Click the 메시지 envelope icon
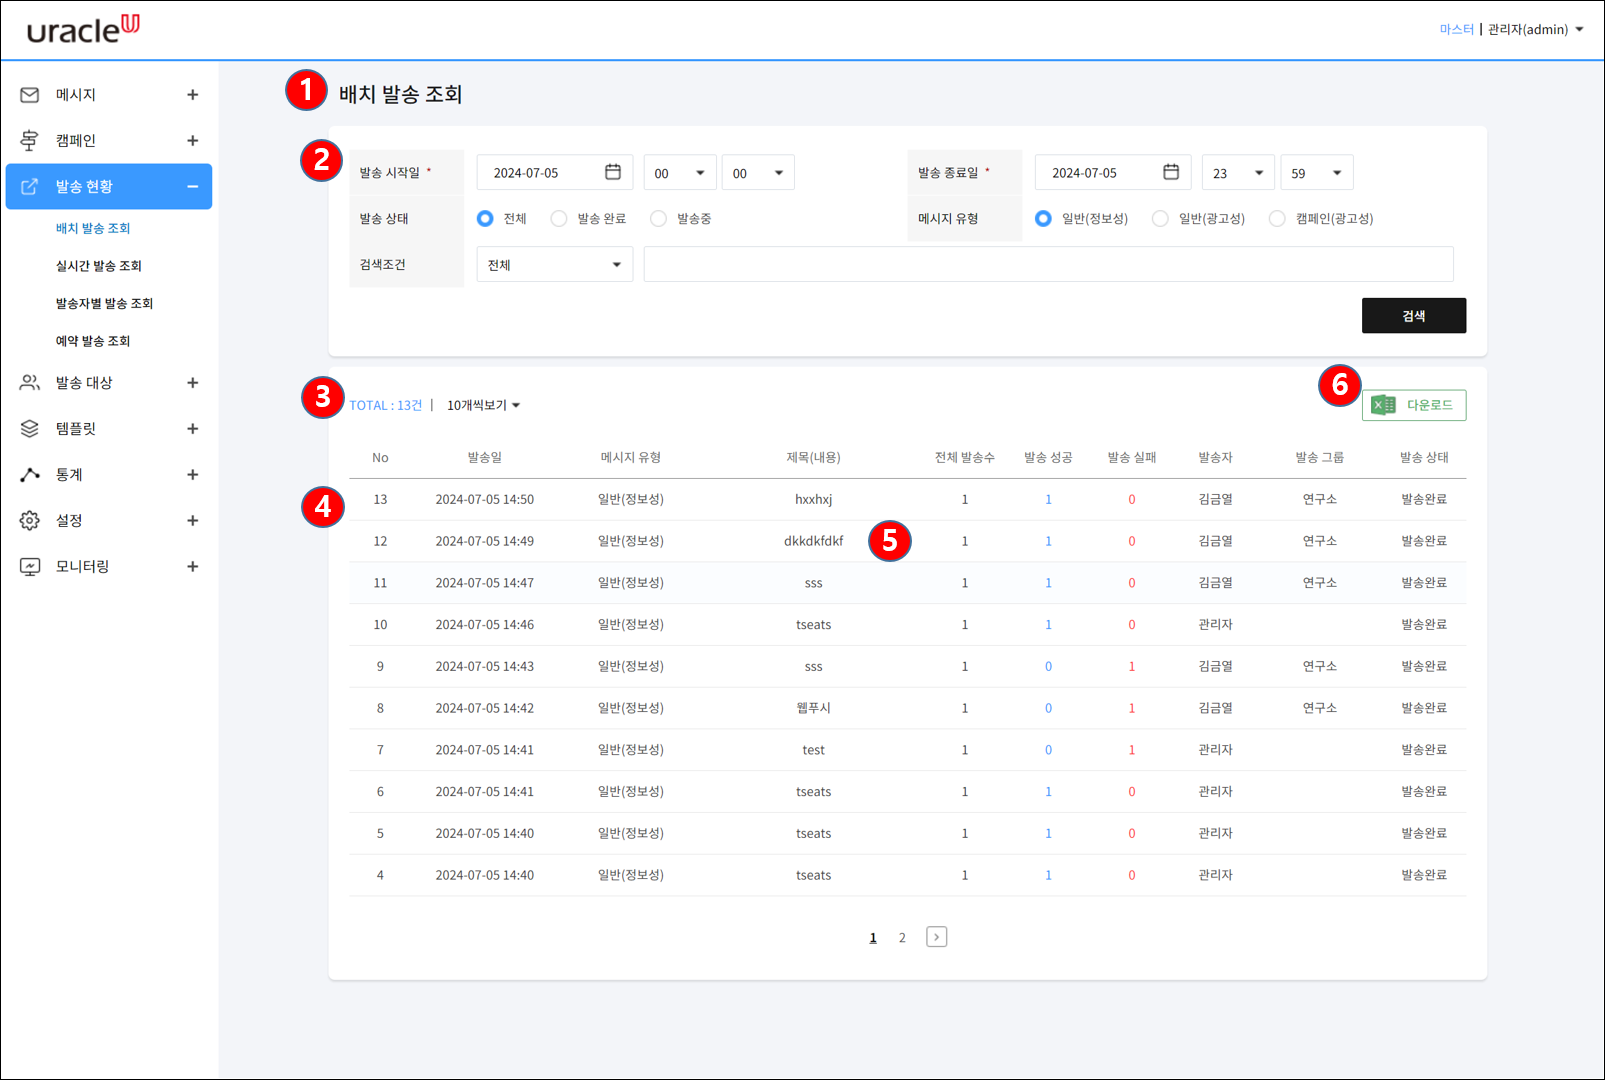Viewport: 1605px width, 1080px height. pyautogui.click(x=30, y=95)
